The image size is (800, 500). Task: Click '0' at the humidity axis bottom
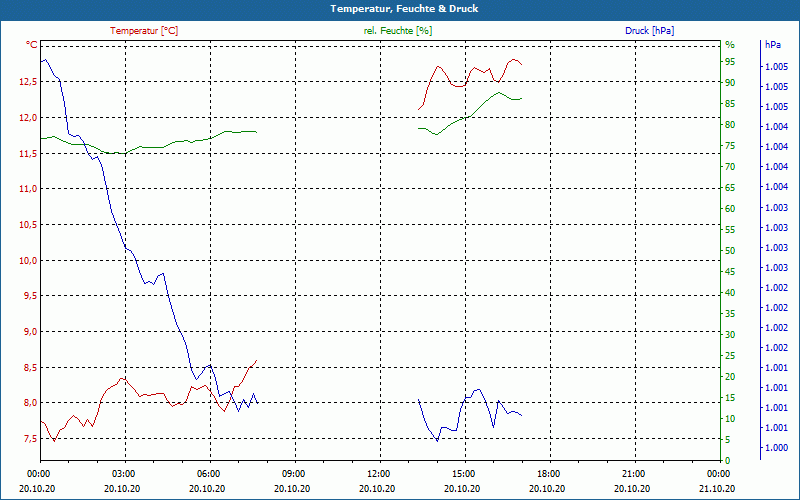tap(728, 461)
